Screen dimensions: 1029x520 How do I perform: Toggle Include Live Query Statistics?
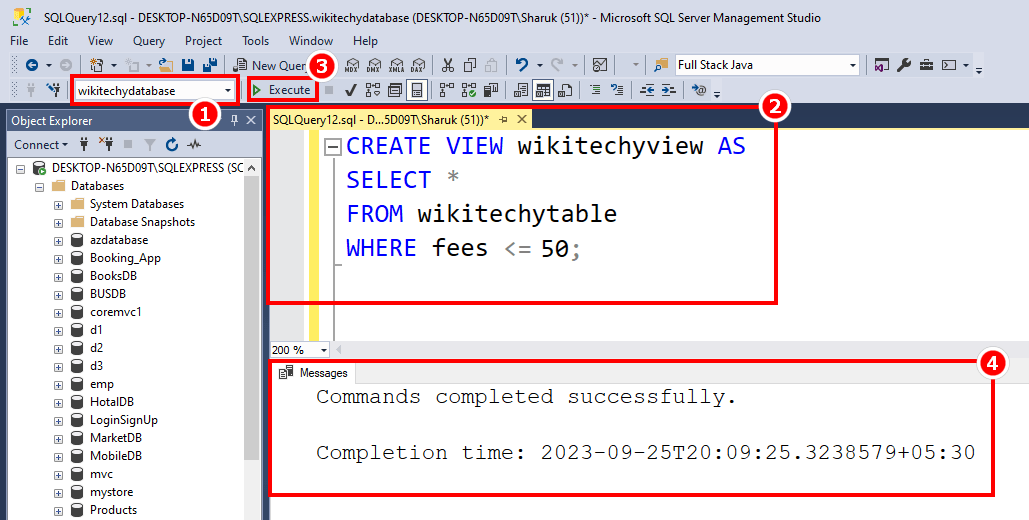coord(469,90)
